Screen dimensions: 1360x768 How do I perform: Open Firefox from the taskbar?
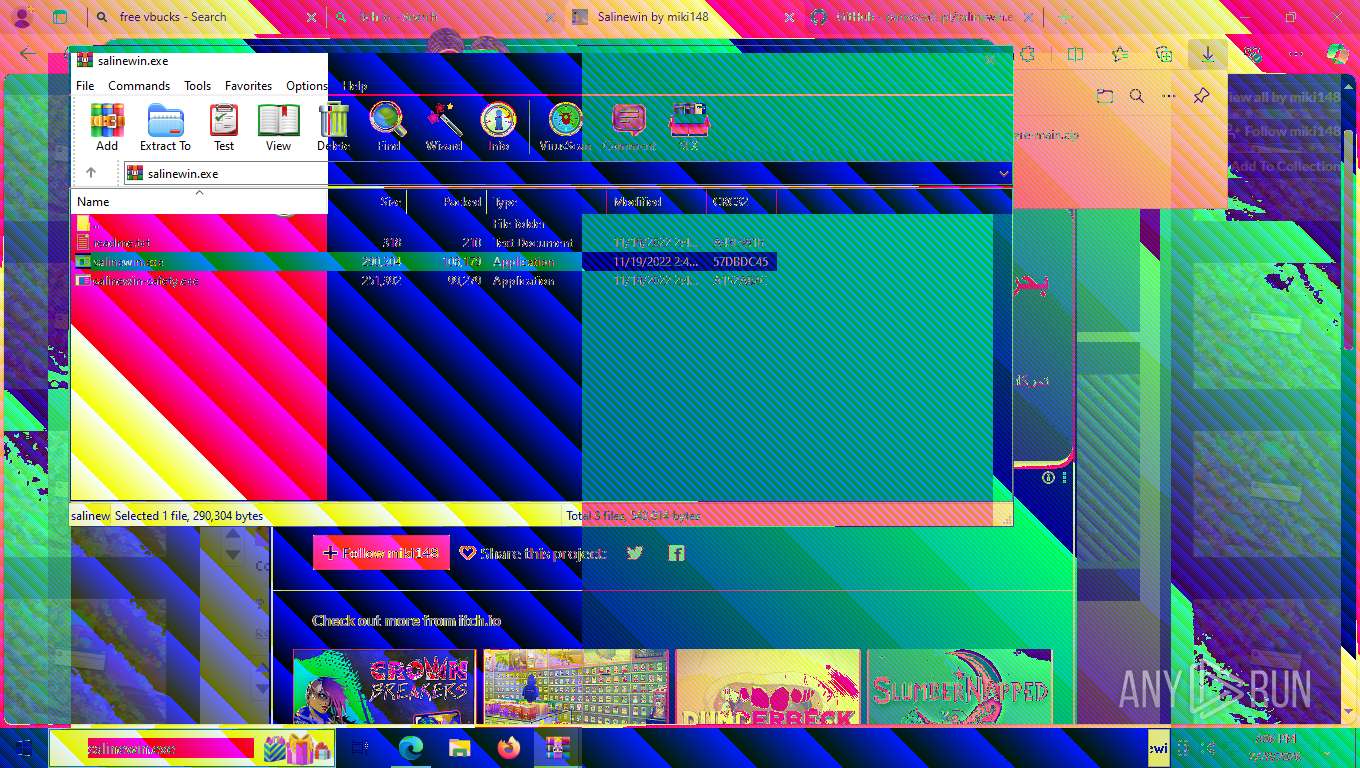coord(509,747)
